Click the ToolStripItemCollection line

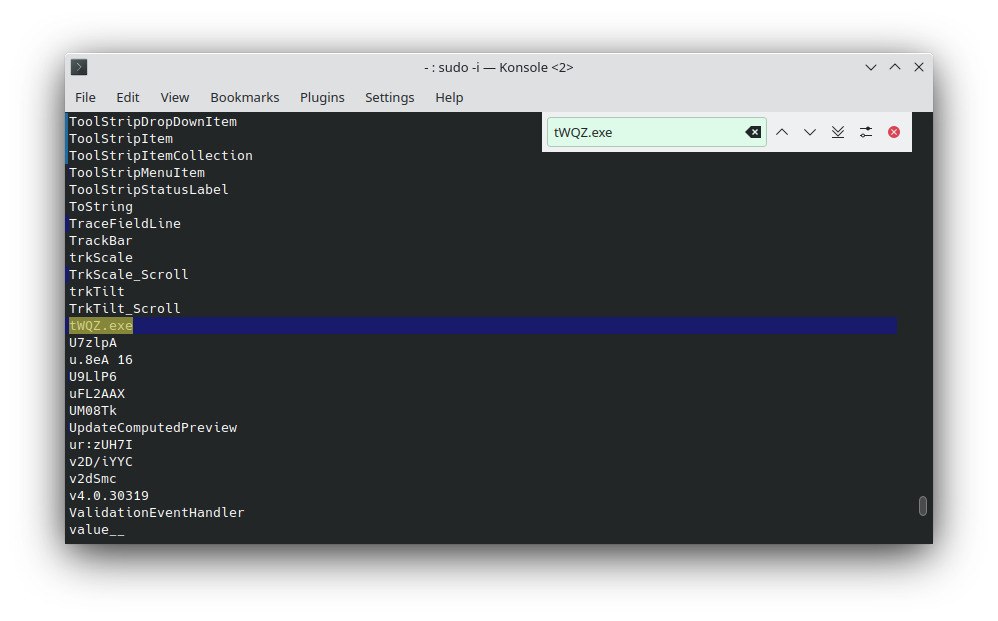pyautogui.click(x=160, y=155)
